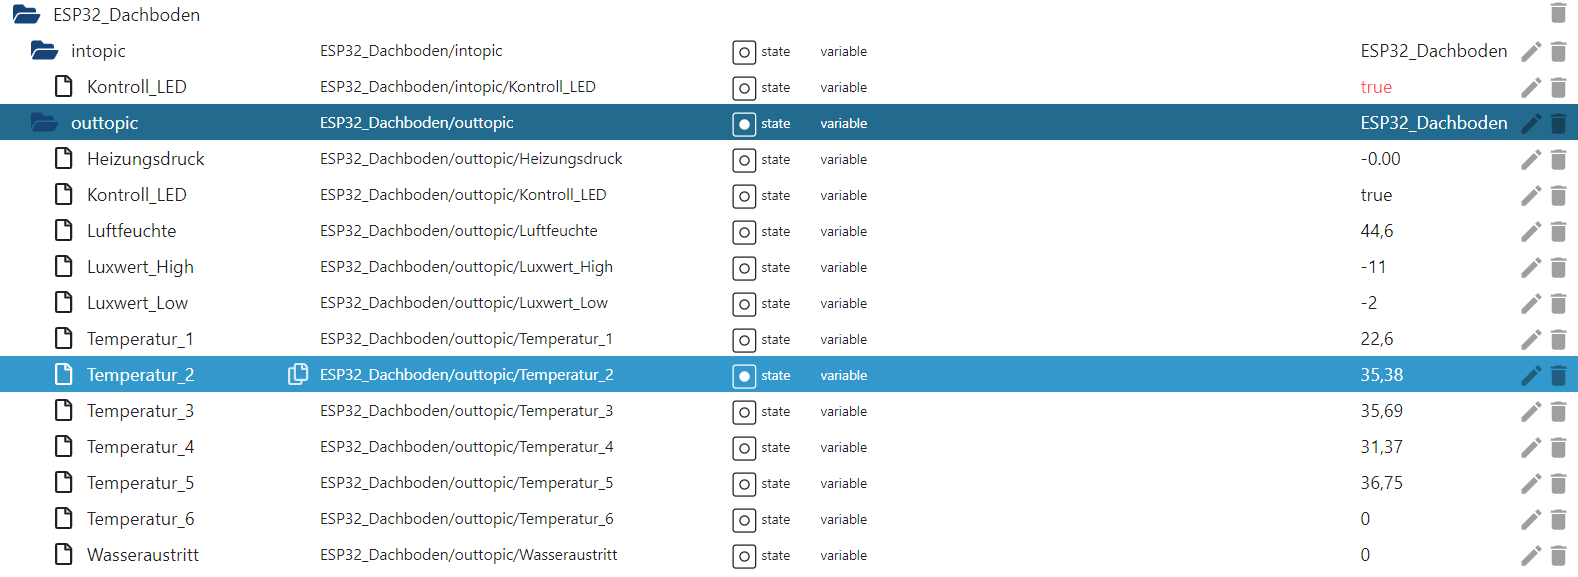Delete the intopic folder using its trash icon
This screenshot has height=577, width=1578.
tap(1558, 51)
